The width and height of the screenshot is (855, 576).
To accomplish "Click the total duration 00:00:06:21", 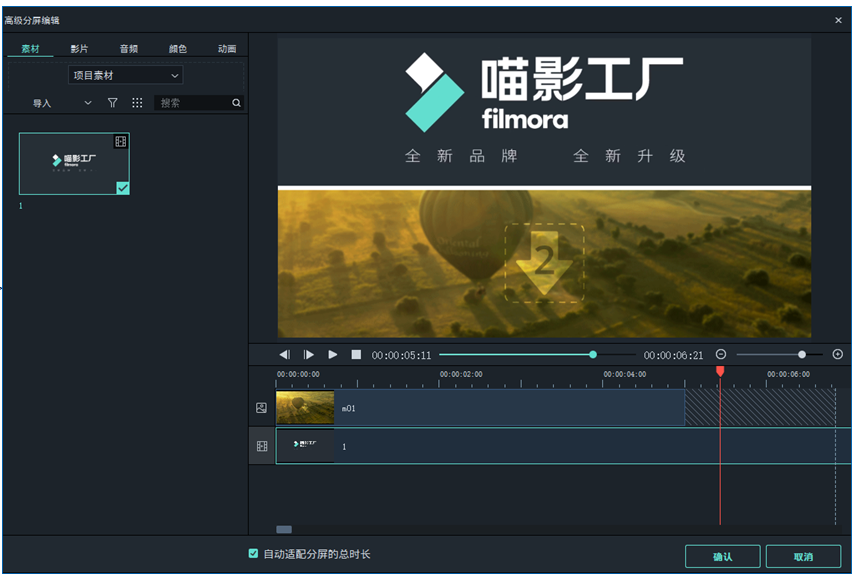I will (673, 355).
